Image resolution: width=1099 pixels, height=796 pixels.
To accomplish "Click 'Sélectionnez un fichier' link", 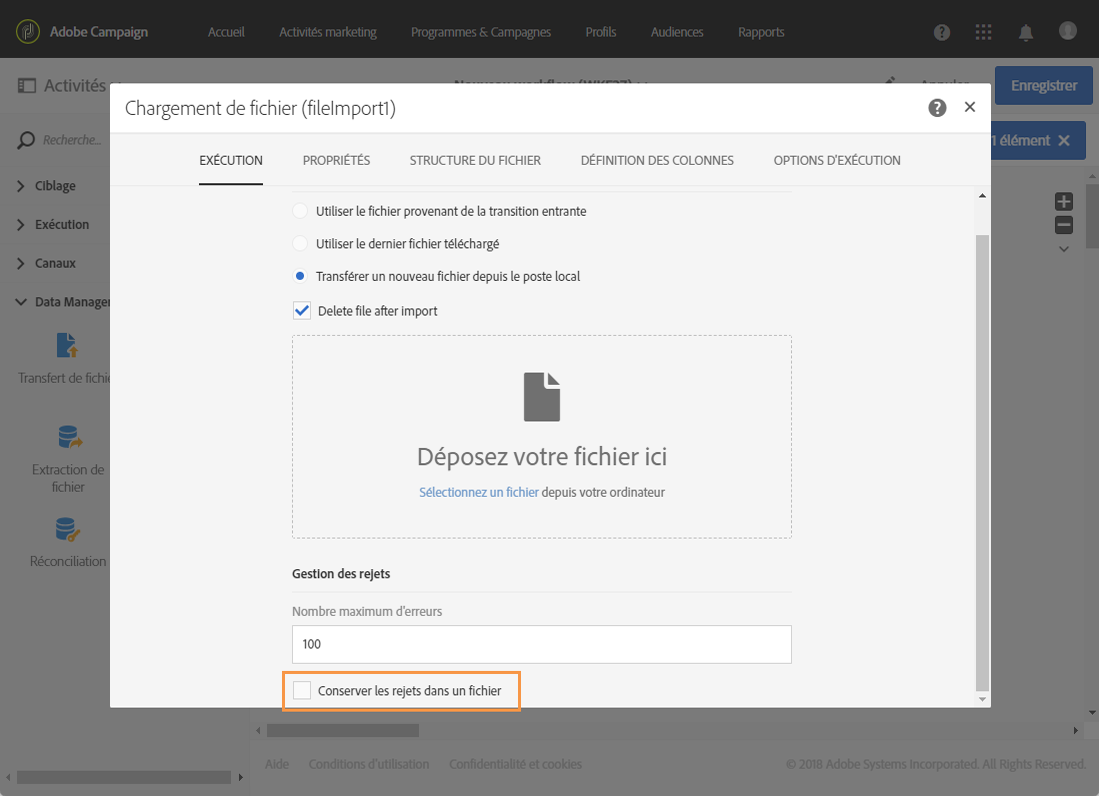I will [479, 492].
